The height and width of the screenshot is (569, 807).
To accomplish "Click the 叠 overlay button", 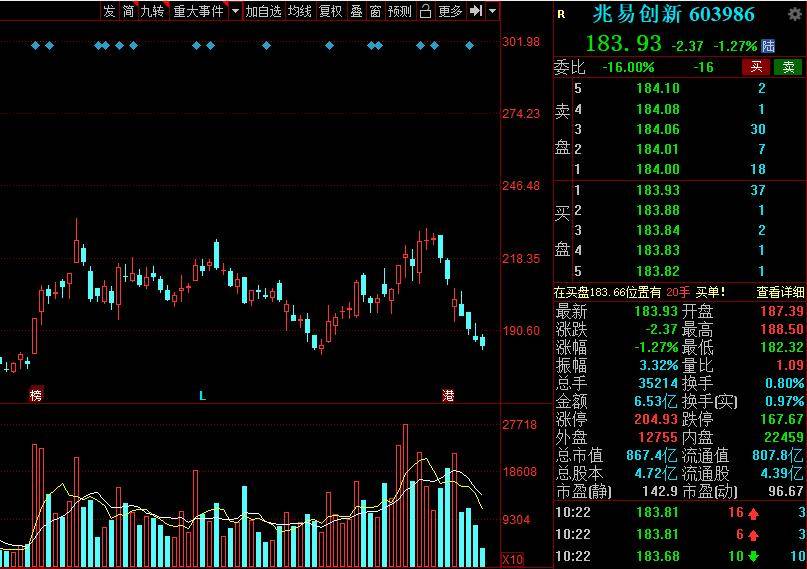I will tap(356, 11).
